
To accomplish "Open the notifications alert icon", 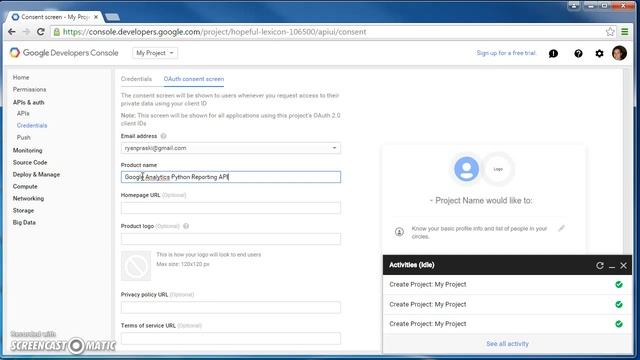I will (553, 53).
